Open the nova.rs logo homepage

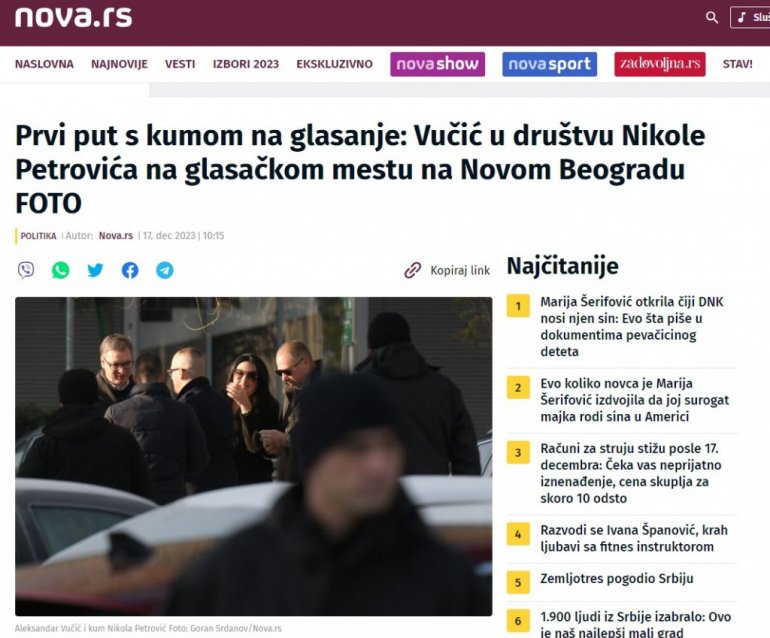[74, 18]
